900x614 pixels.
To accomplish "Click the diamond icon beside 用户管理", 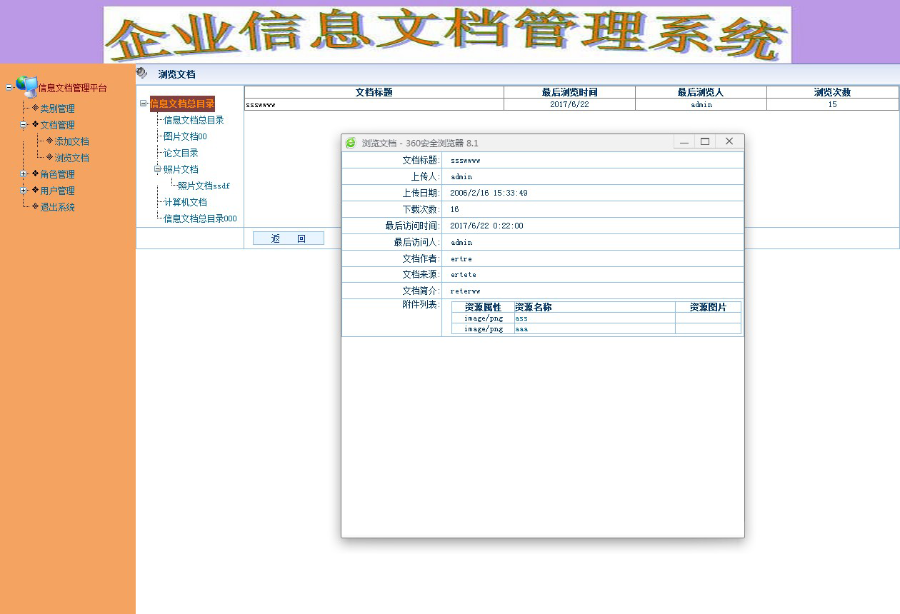I will pyautogui.click(x=34, y=189).
